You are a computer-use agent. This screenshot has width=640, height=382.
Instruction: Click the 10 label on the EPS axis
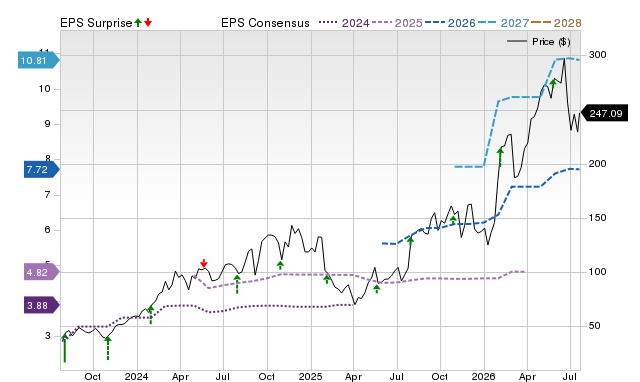click(x=44, y=89)
